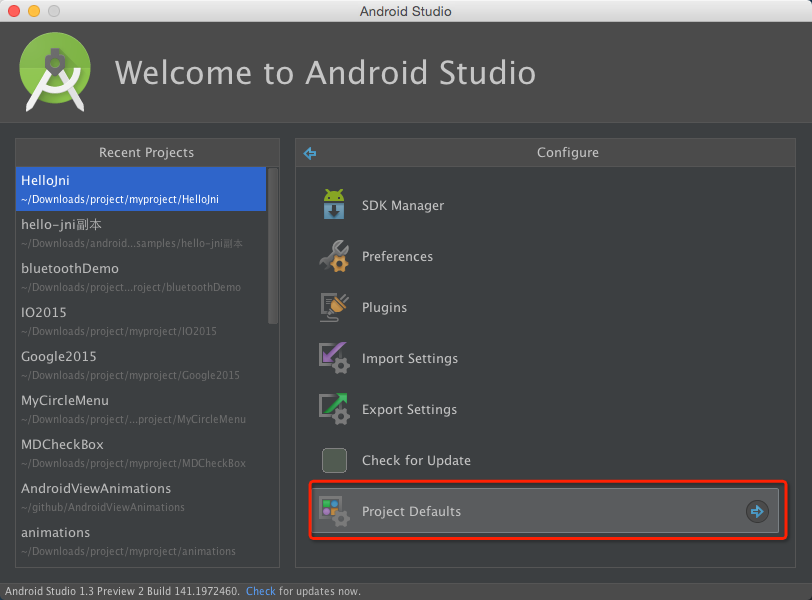
Task: Click the Export Settings icon
Action: [334, 409]
